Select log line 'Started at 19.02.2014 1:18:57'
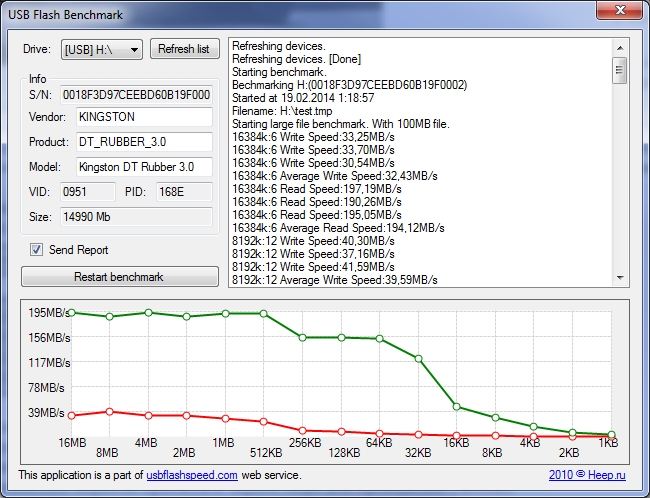This screenshot has height=498, width=650. pos(303,98)
